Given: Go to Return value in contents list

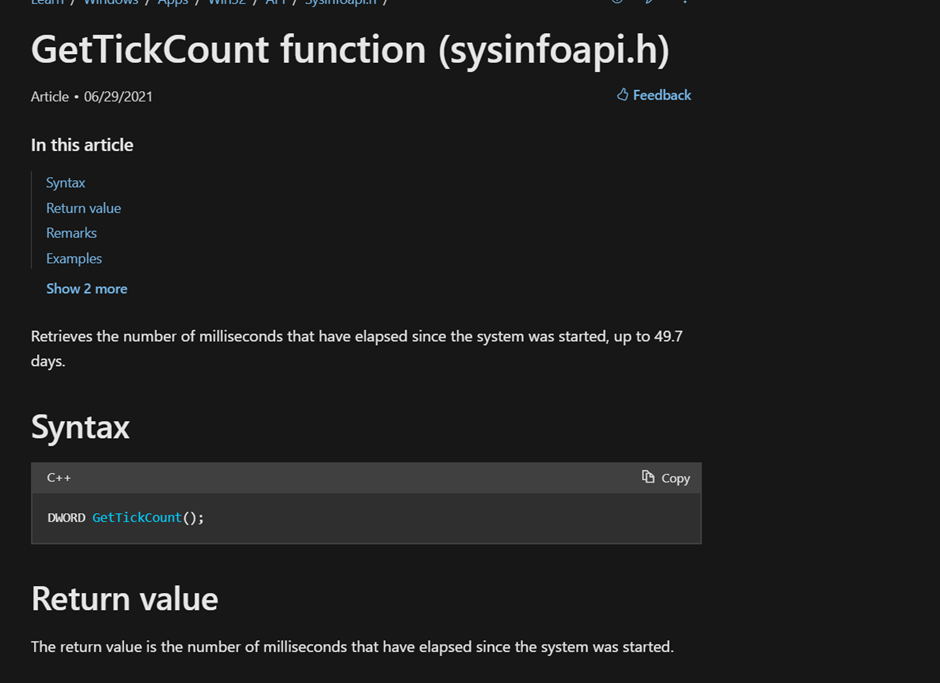Looking at the screenshot, I should coord(83,208).
